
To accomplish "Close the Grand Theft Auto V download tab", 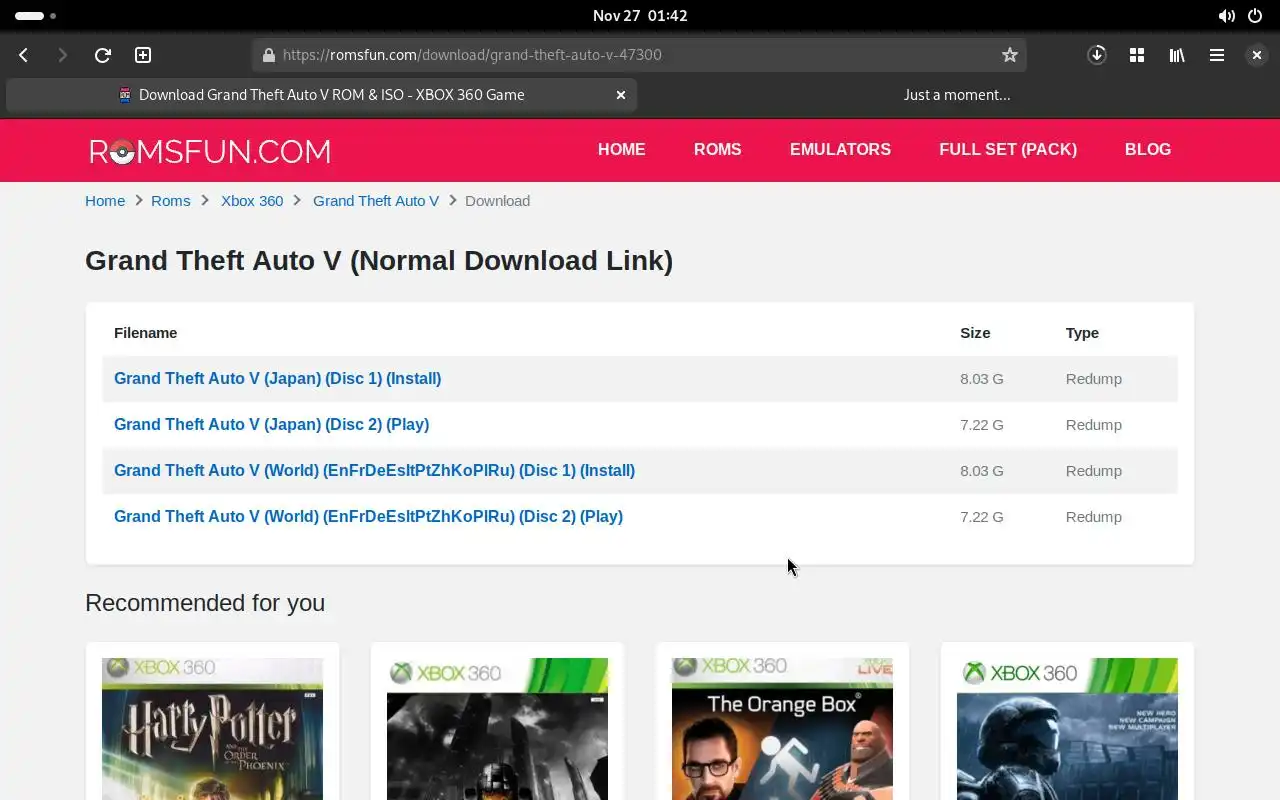I will pyautogui.click(x=621, y=95).
